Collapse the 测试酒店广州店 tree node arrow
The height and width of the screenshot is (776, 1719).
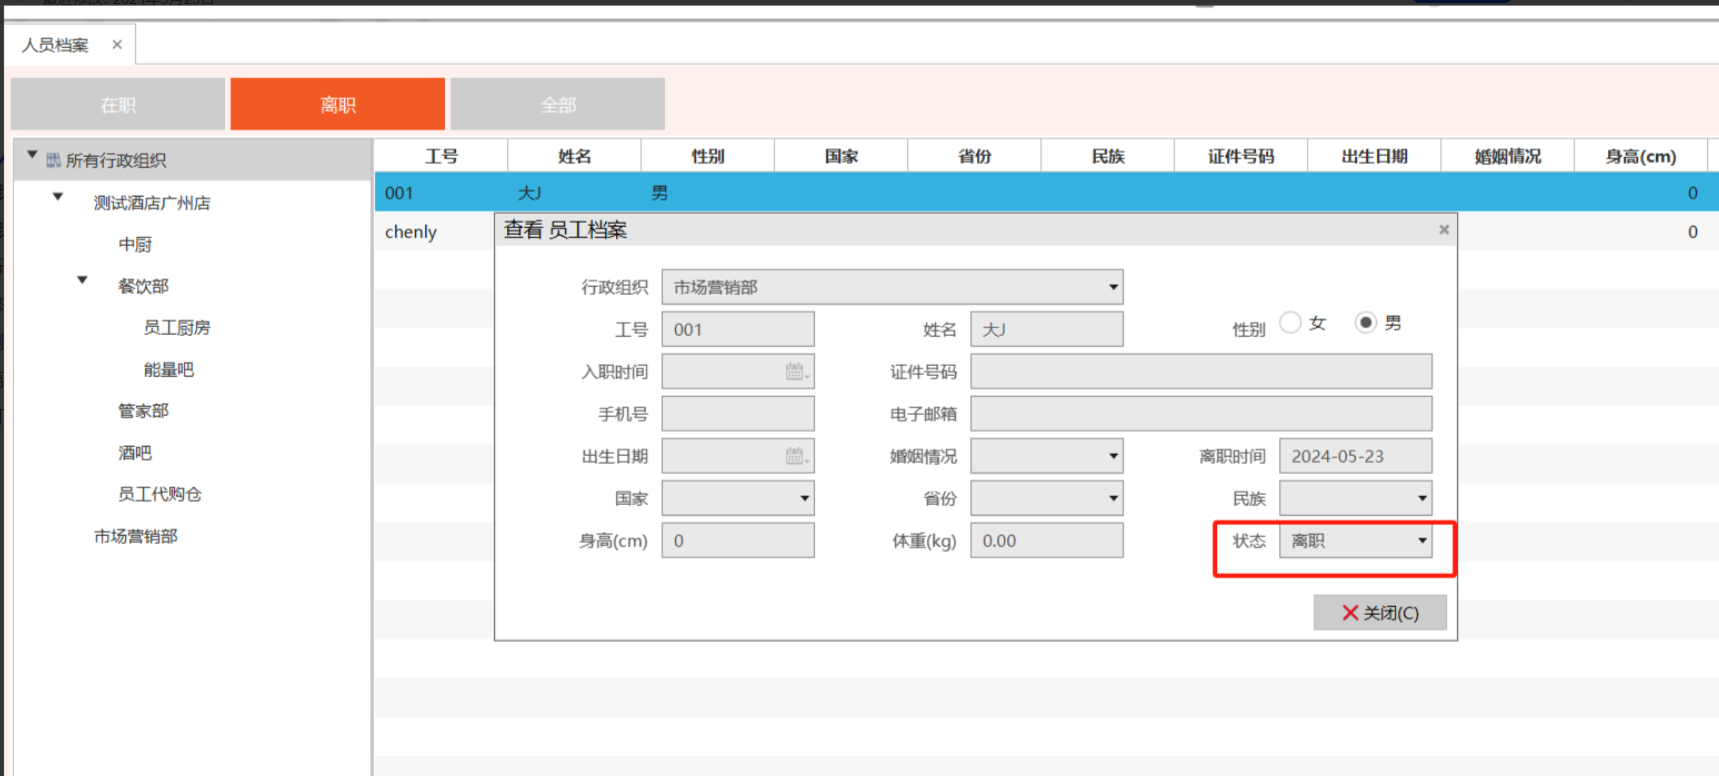click(58, 198)
